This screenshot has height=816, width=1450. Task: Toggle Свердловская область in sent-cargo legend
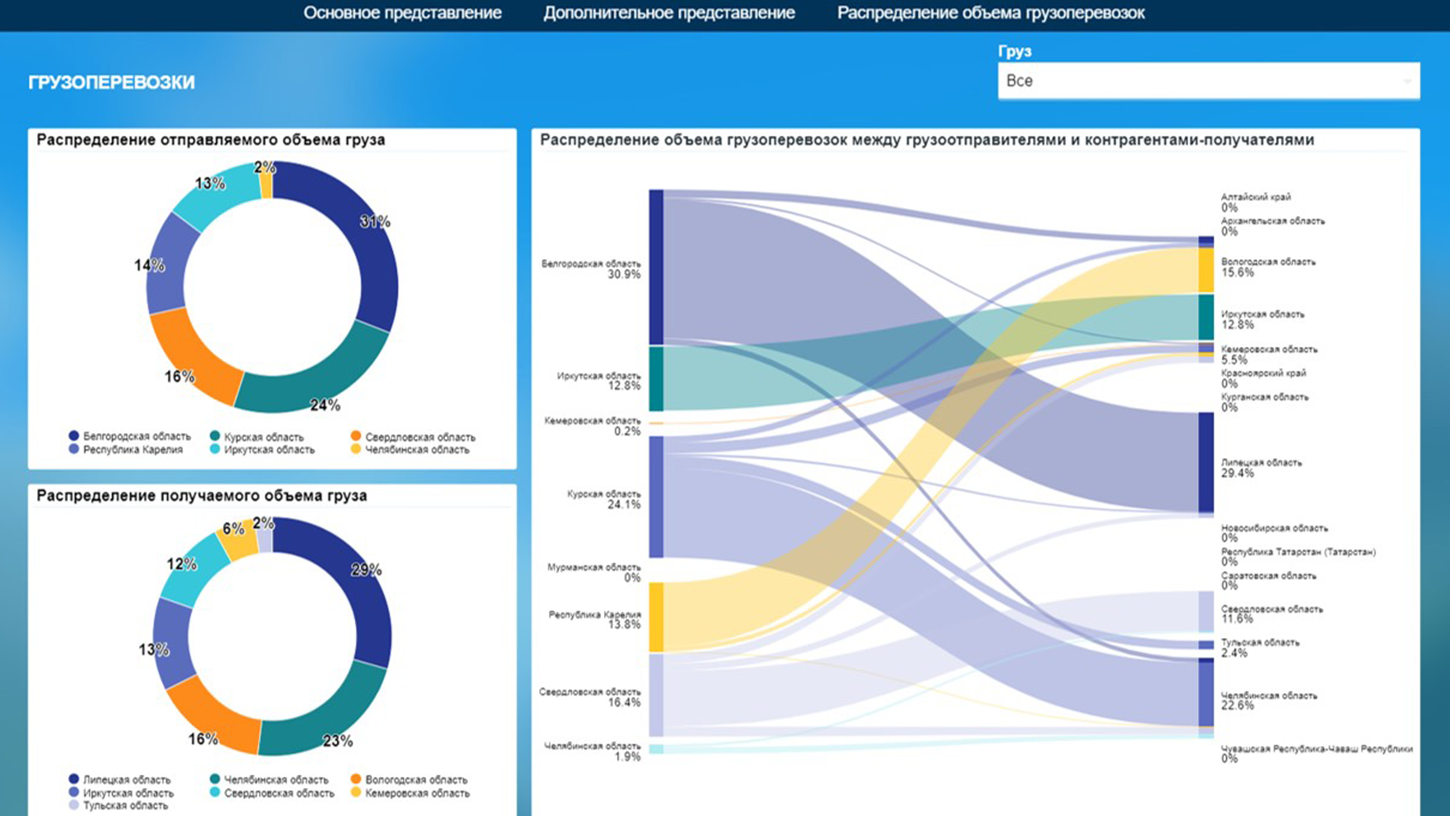(413, 437)
